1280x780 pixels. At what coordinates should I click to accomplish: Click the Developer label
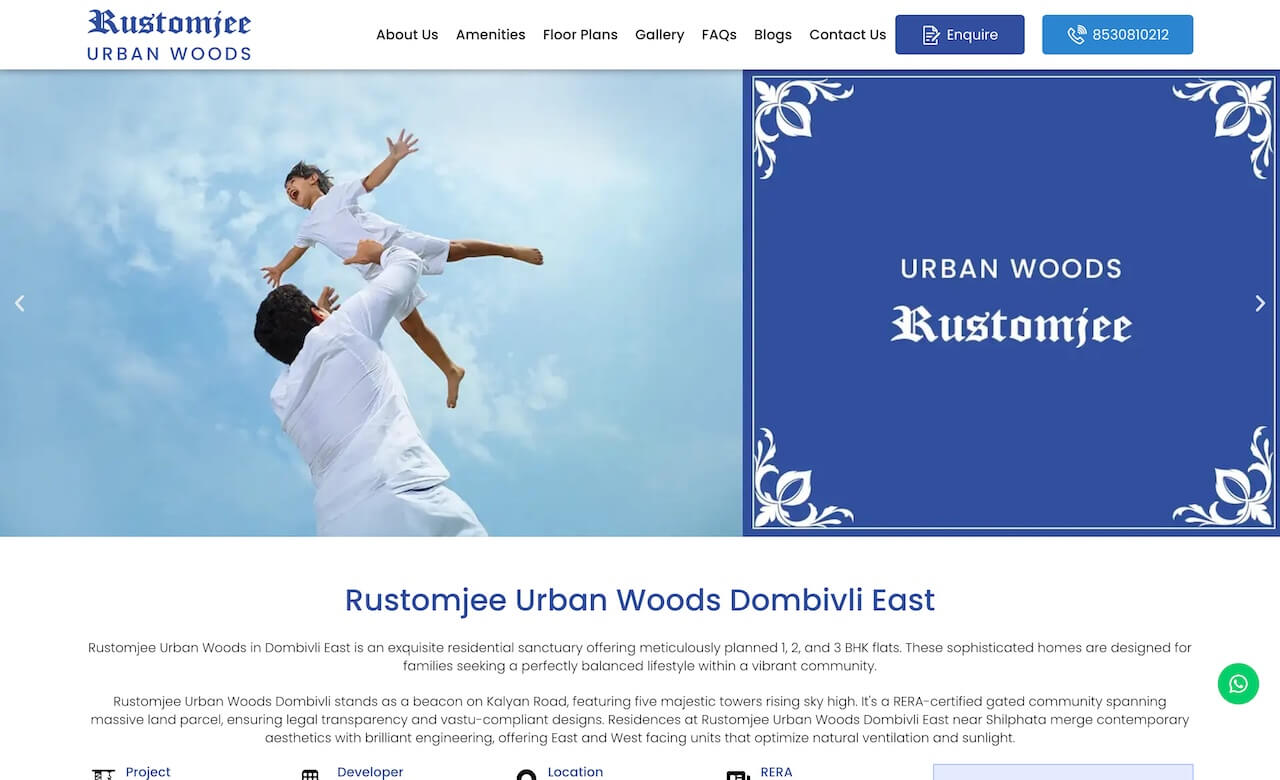[x=370, y=772]
